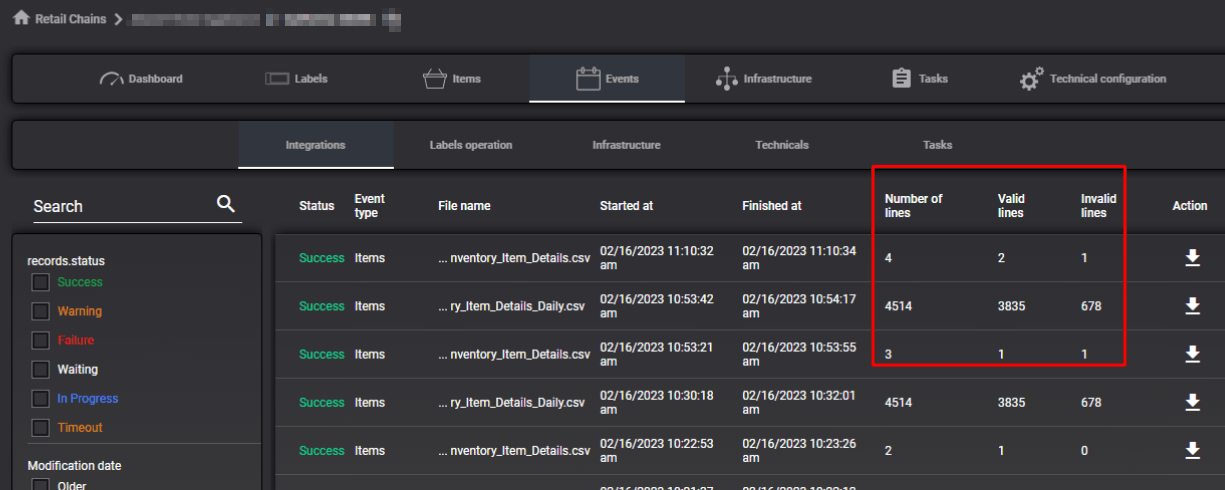Open the Labels main tab

tap(296, 79)
